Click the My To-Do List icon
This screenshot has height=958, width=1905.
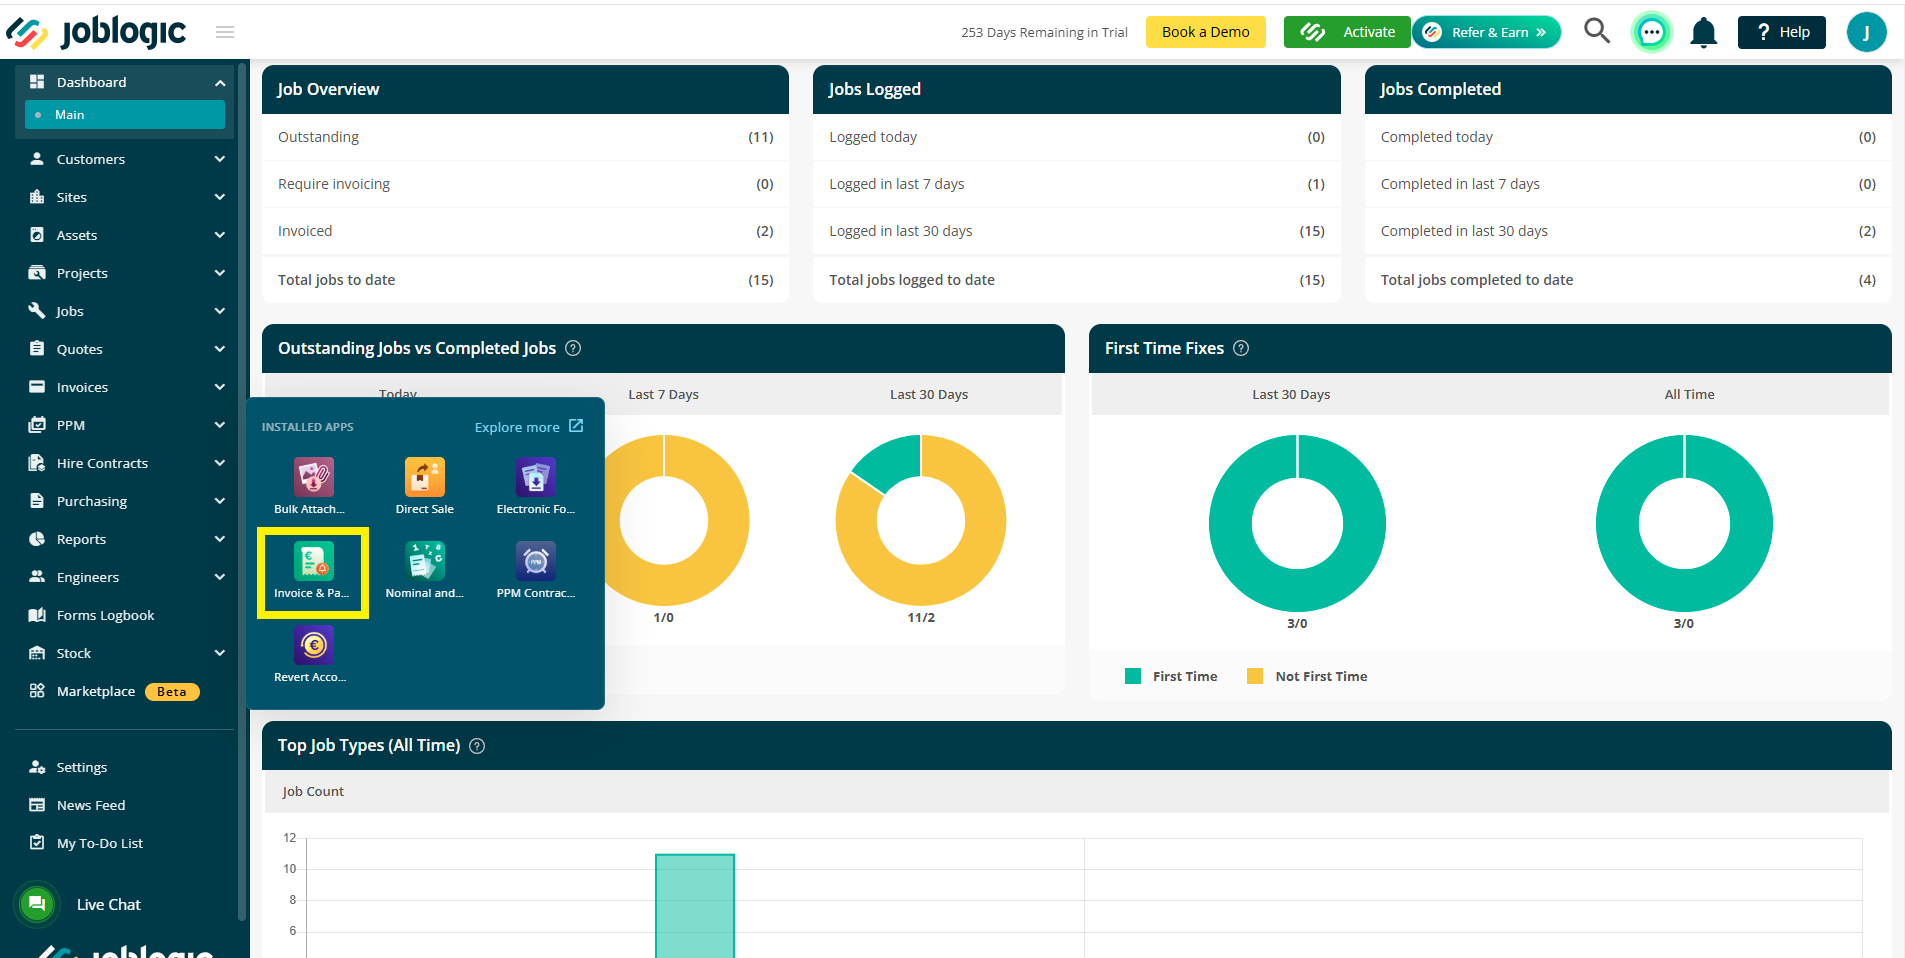(x=37, y=843)
